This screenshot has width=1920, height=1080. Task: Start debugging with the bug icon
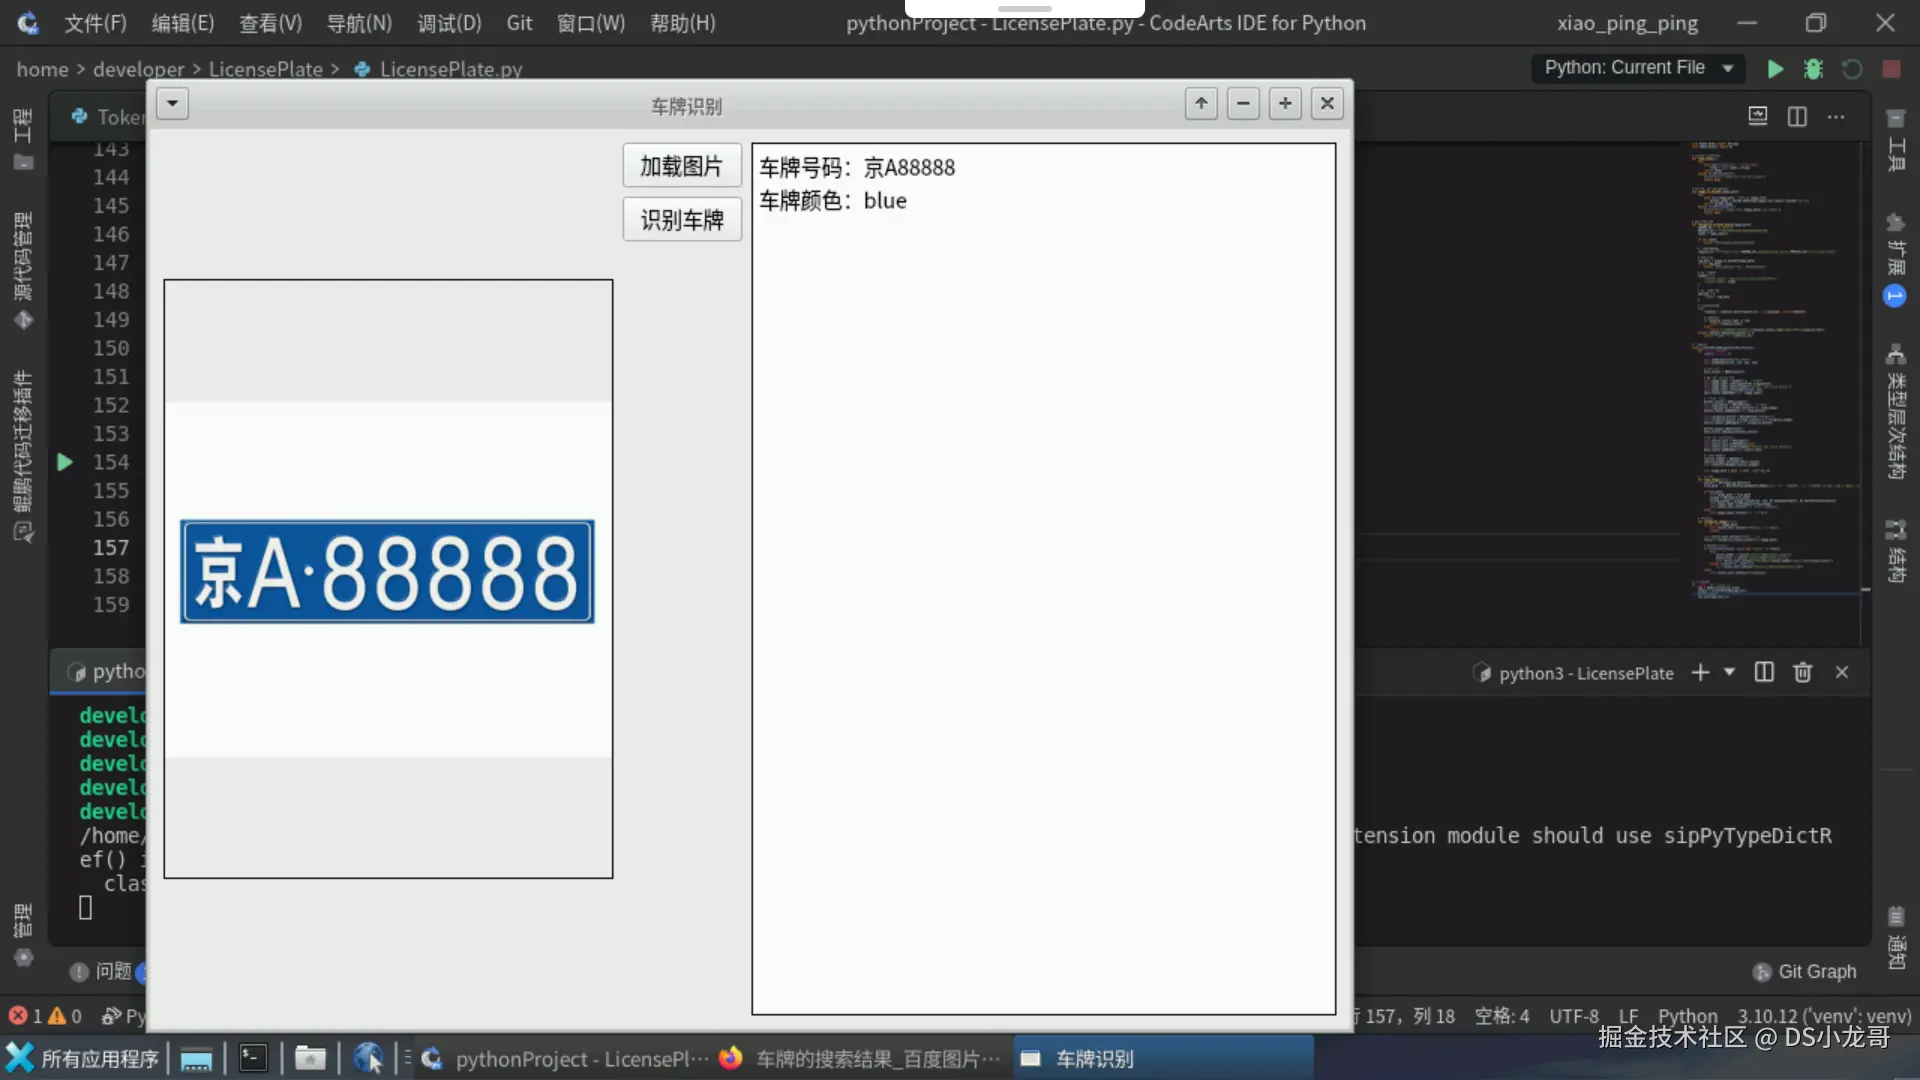[x=1815, y=68]
